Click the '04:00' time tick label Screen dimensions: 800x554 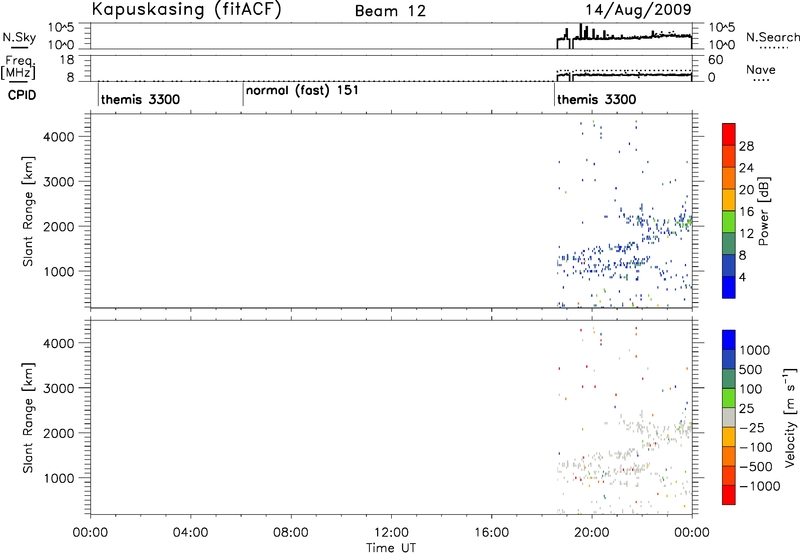click(190, 533)
